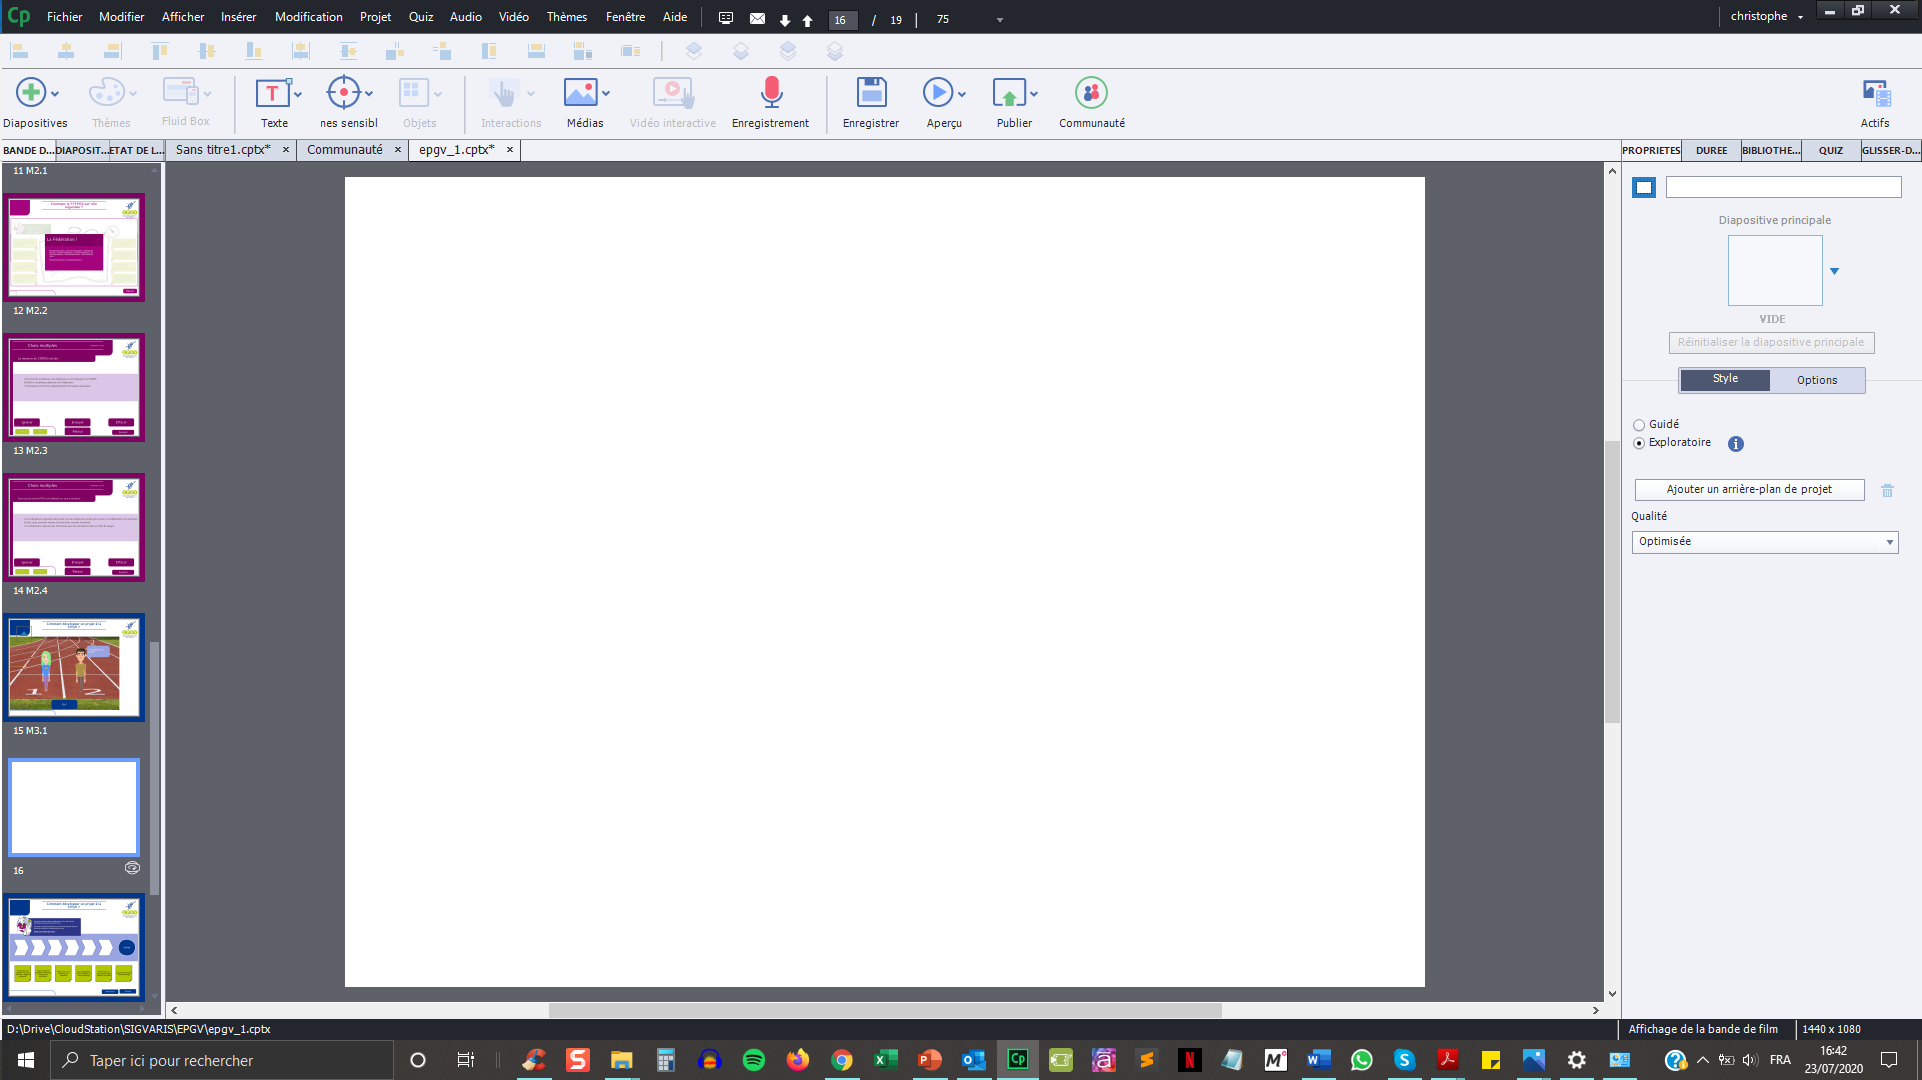Expand the Qualité Optimisée dropdown
The height and width of the screenshot is (1080, 1922).
coord(1764,542)
